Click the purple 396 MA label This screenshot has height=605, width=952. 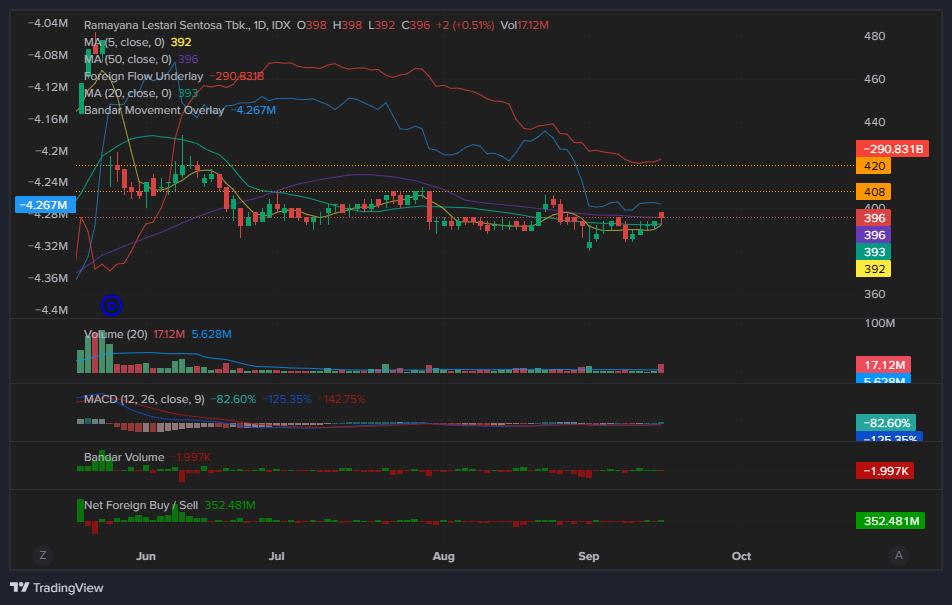[873, 235]
